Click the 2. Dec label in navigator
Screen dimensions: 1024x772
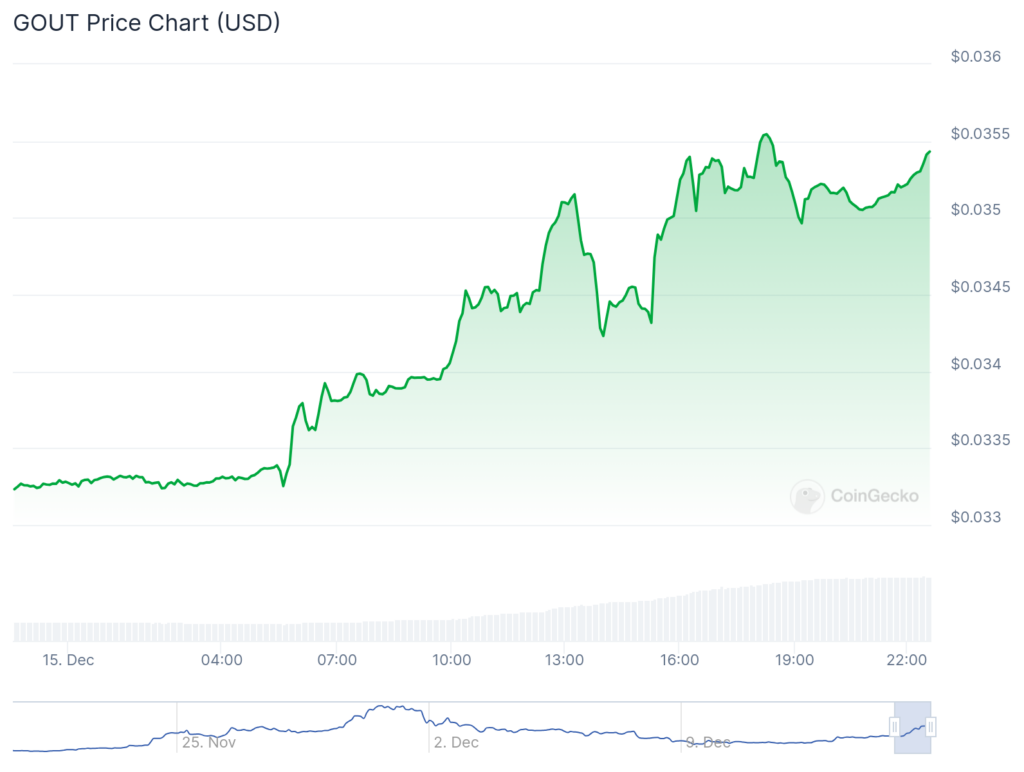tap(457, 743)
